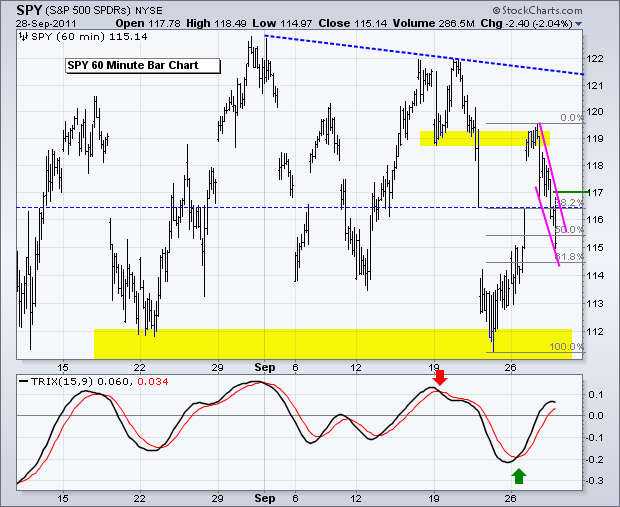Click the large yellow support zone near 112
Image resolution: width=620 pixels, height=507 pixels.
coord(333,344)
